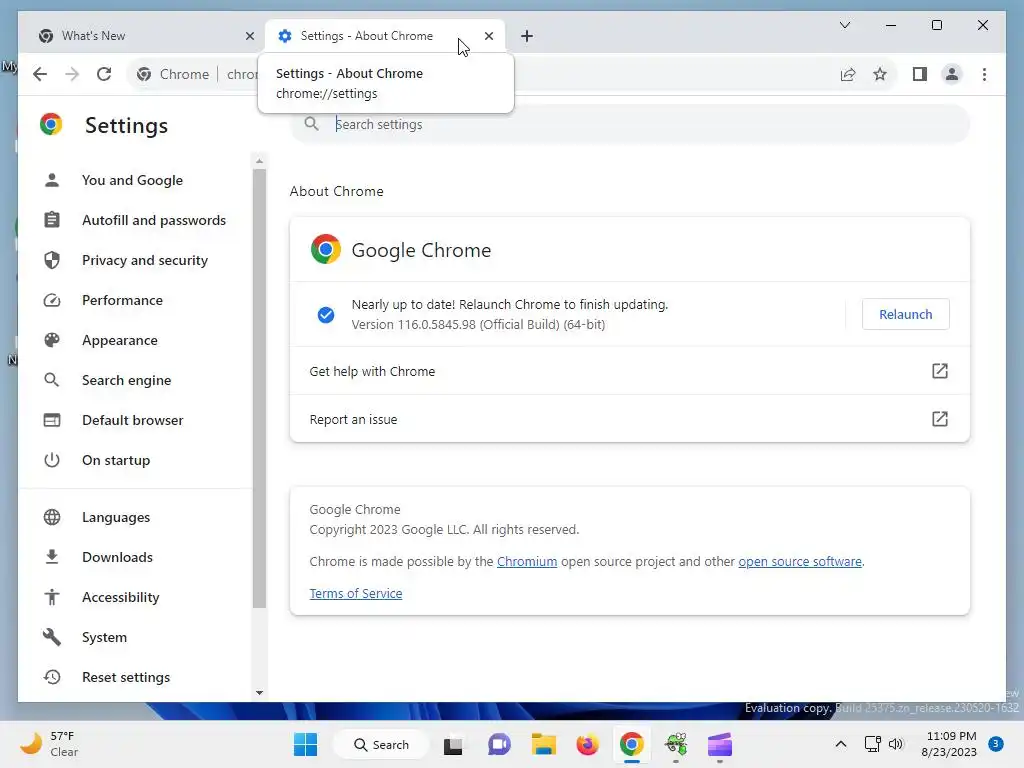Open the side panel
Screen dimensions: 1024x768
[920, 74]
